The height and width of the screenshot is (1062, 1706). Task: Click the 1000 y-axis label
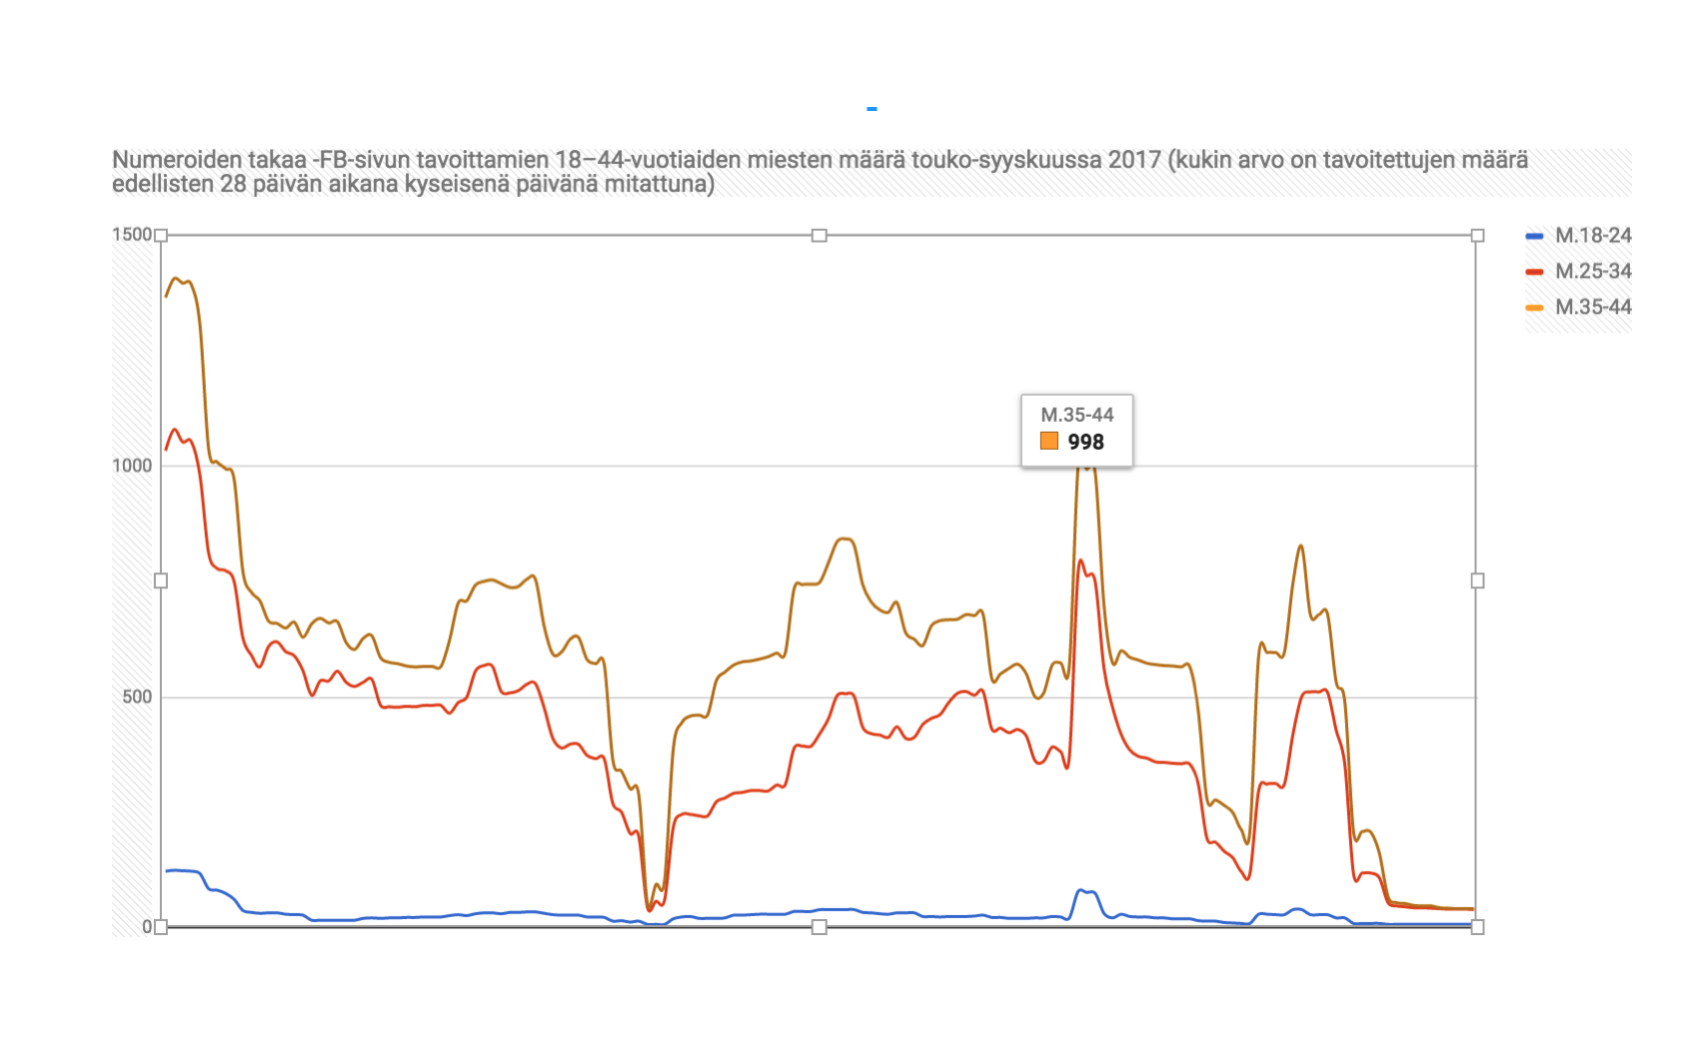point(131,466)
